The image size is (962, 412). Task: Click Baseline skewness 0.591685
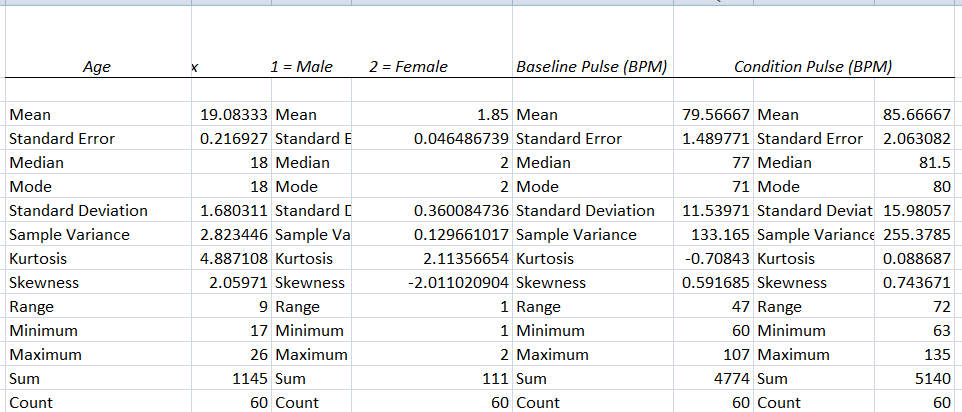click(x=716, y=283)
